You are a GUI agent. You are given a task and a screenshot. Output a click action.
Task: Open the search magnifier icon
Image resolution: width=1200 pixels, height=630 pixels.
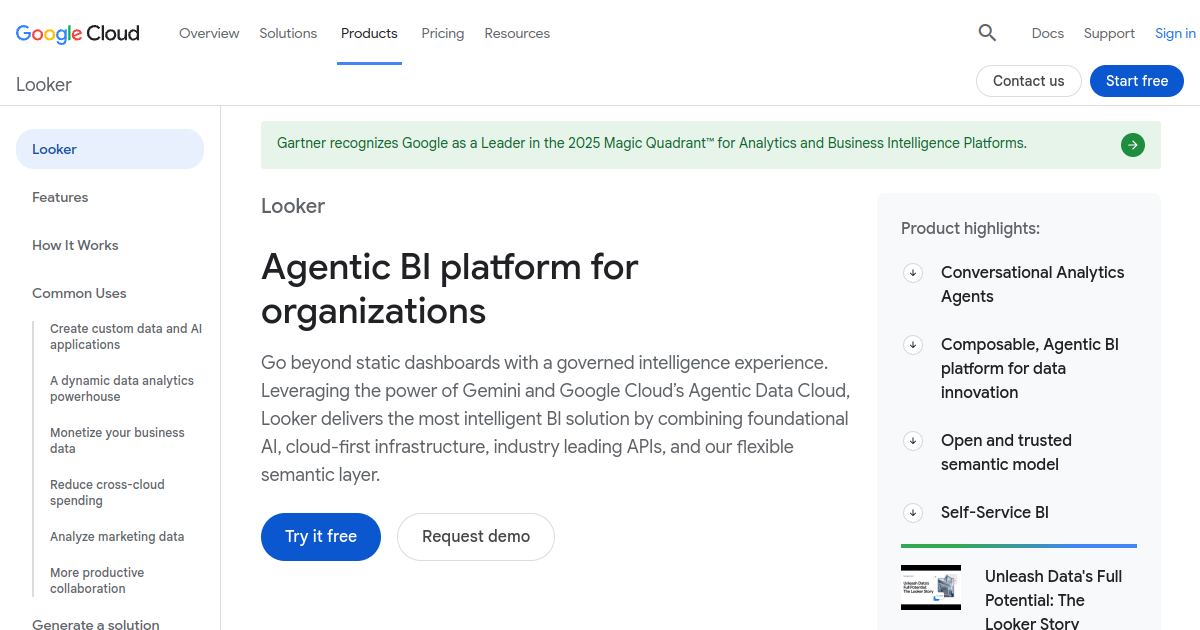(987, 33)
